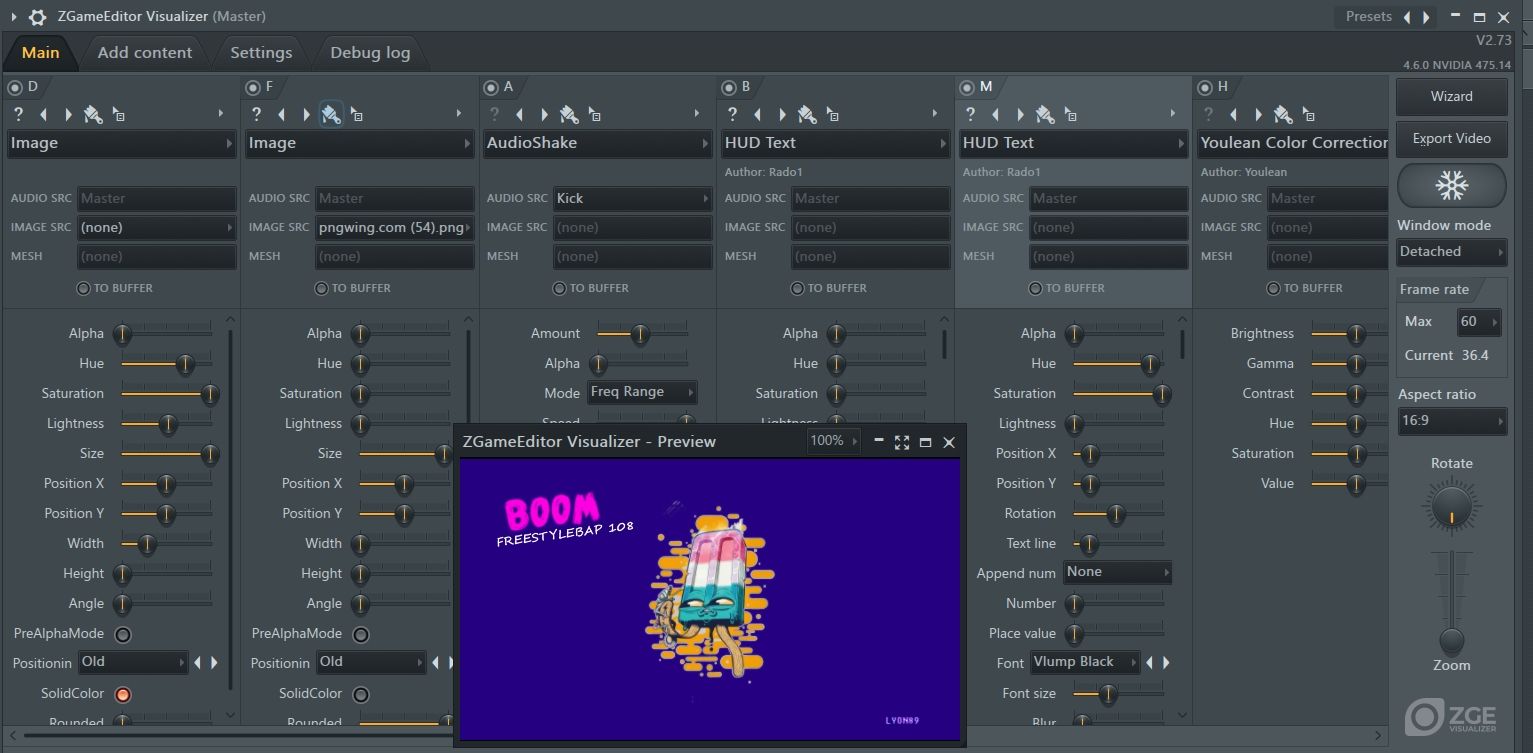
Task: Open Frame rate Max 60 dropdown
Action: 1478,322
